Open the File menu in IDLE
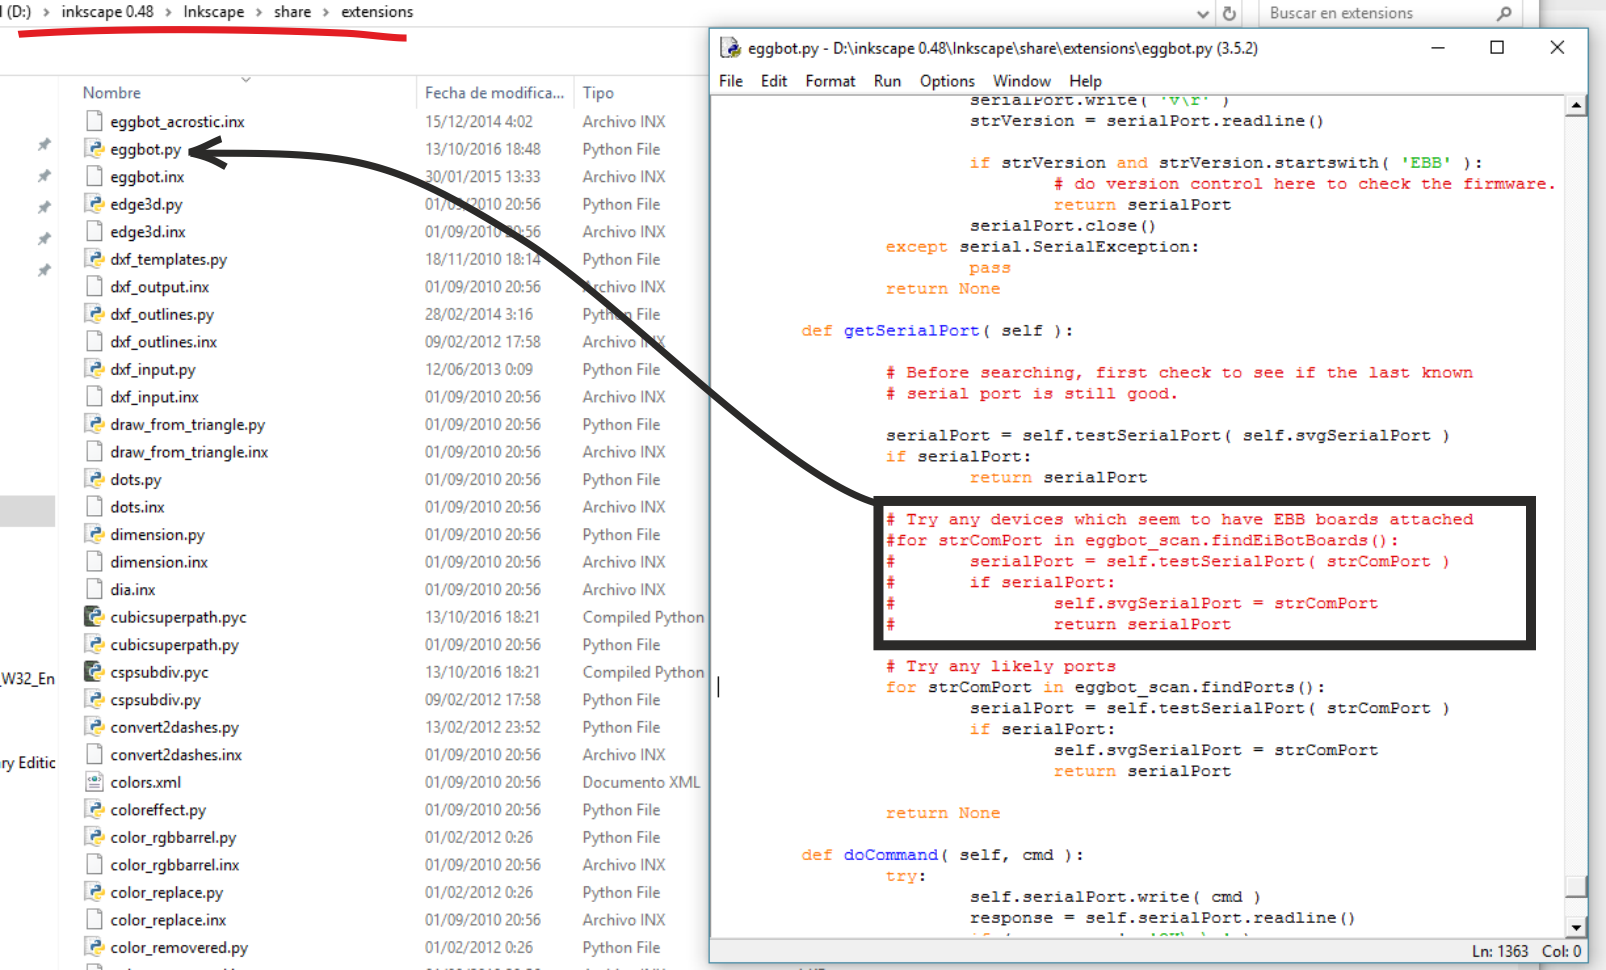1606x970 pixels. click(x=731, y=81)
